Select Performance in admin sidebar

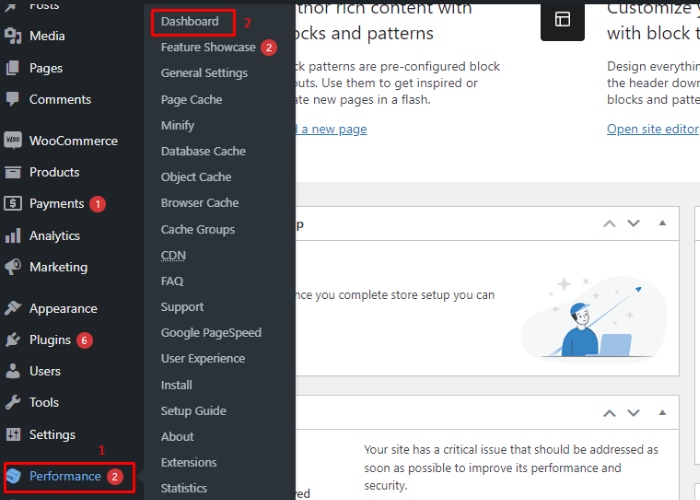[x=65, y=476]
